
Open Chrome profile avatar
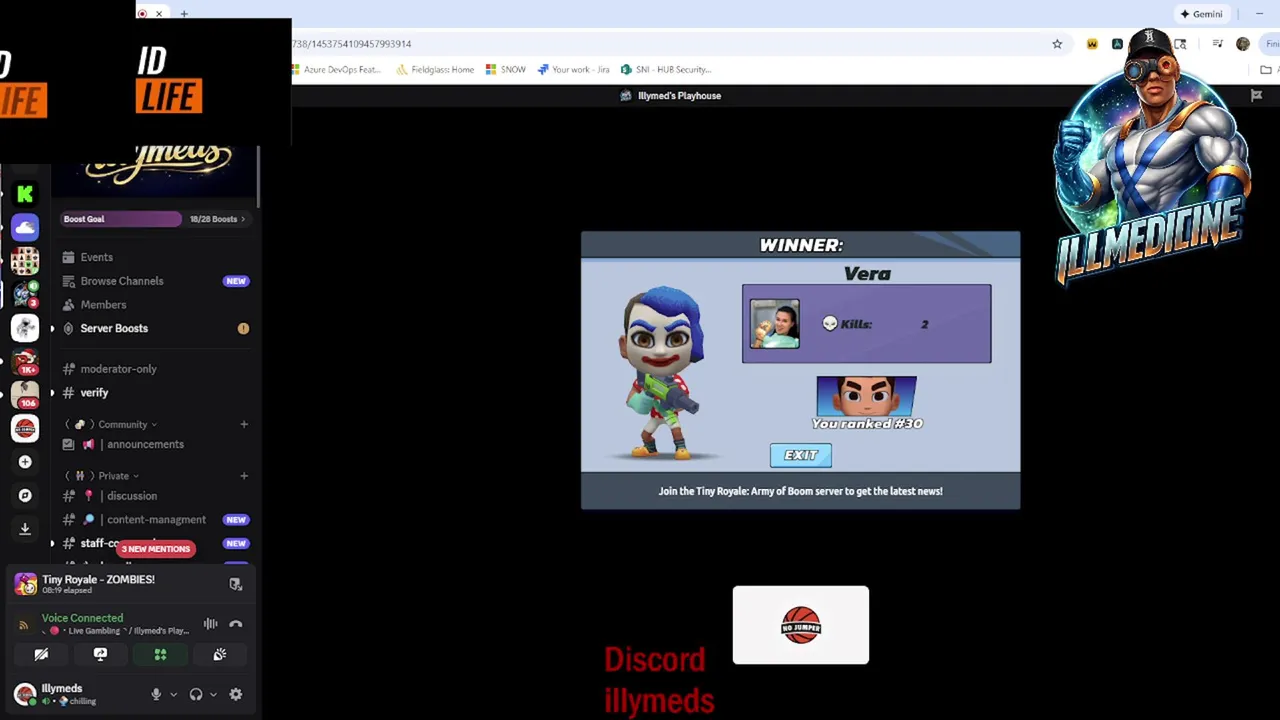tap(1243, 44)
